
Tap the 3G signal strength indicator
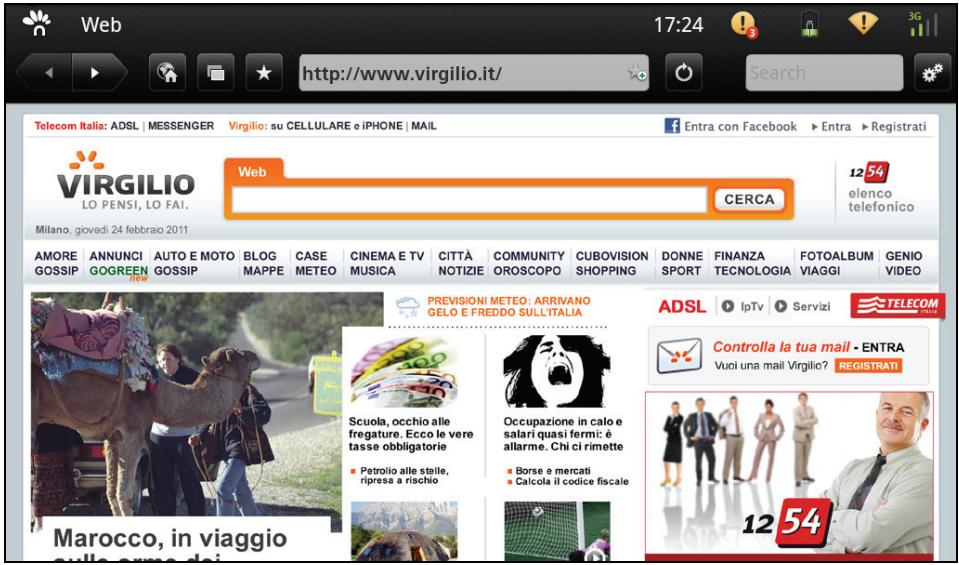[x=922, y=24]
